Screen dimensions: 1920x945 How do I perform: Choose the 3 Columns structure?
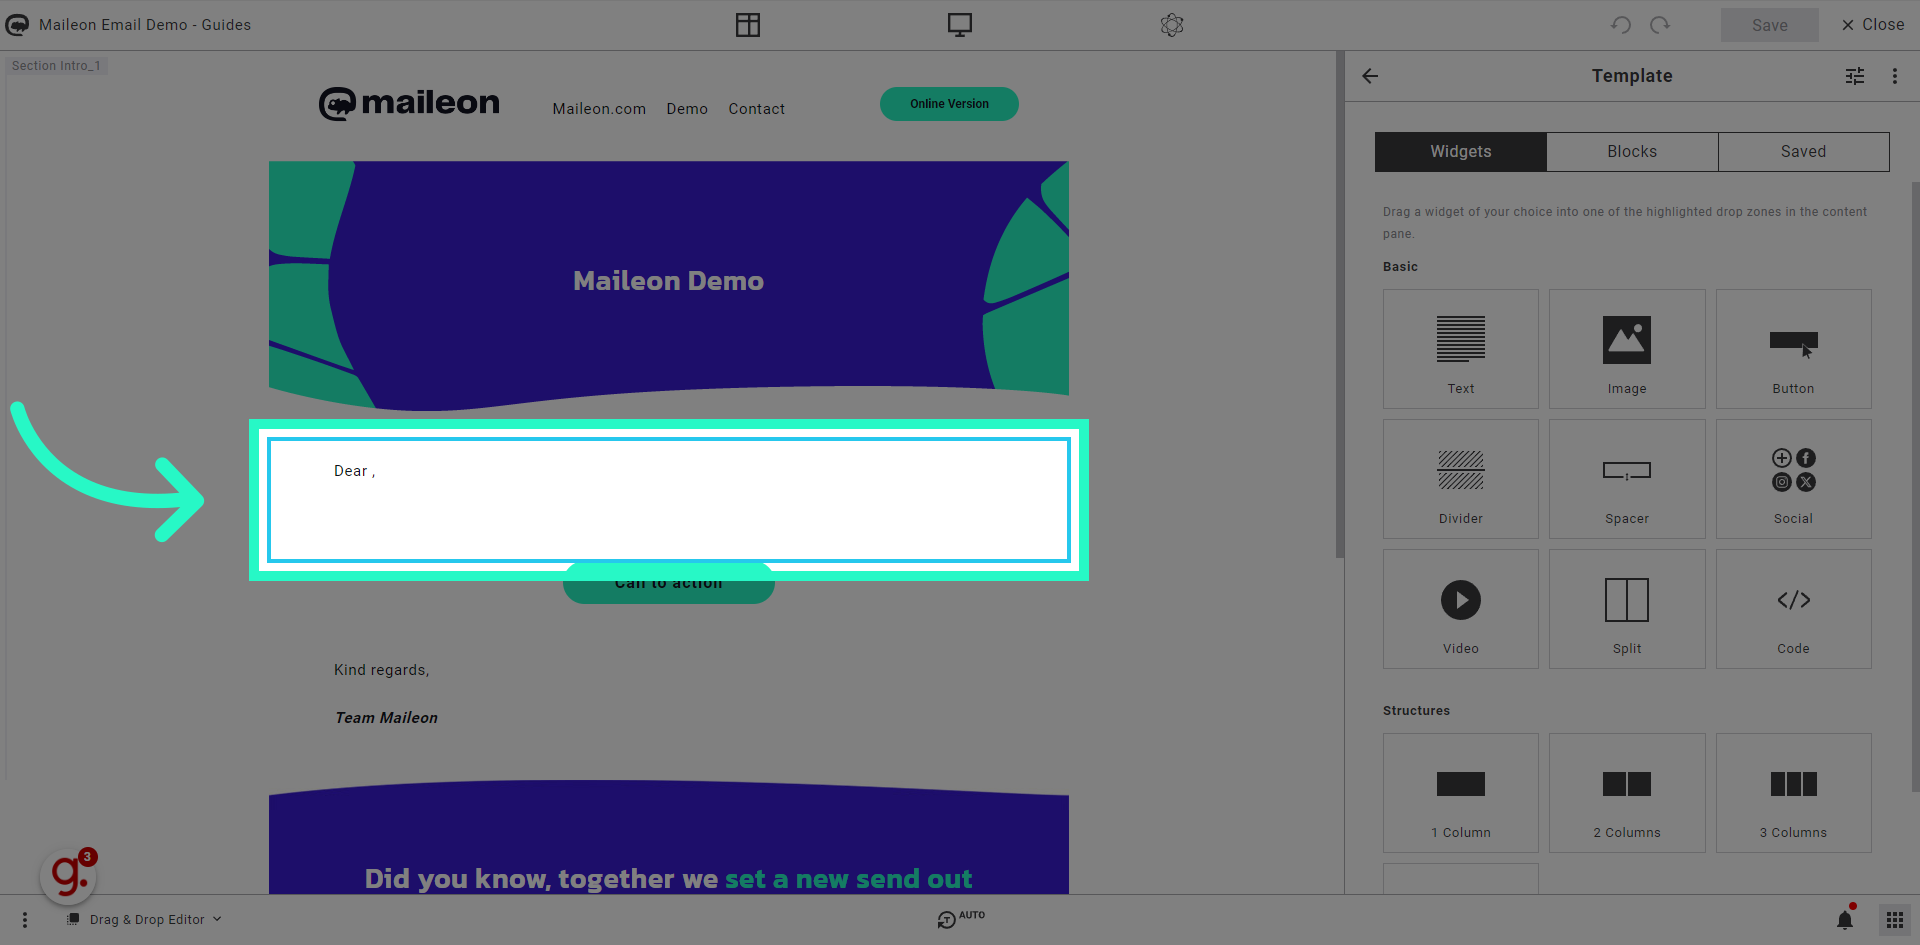[1794, 793]
